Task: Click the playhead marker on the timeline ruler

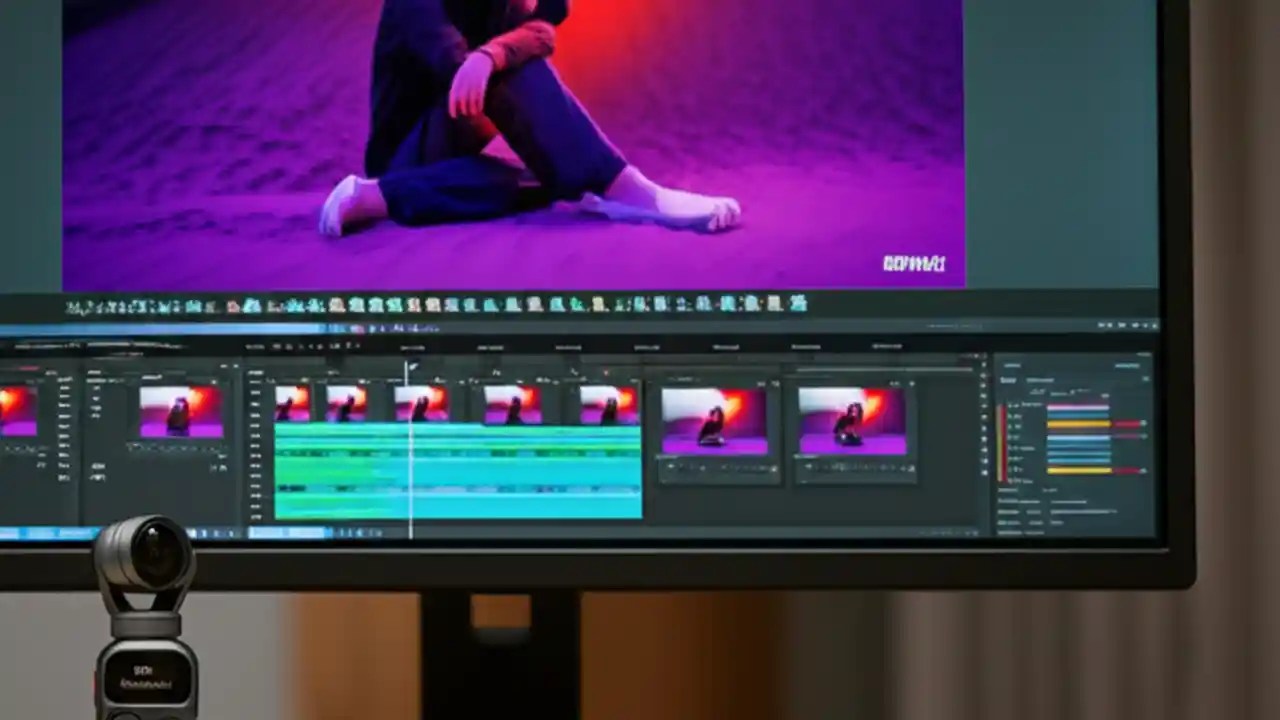Action: pyautogui.click(x=412, y=368)
